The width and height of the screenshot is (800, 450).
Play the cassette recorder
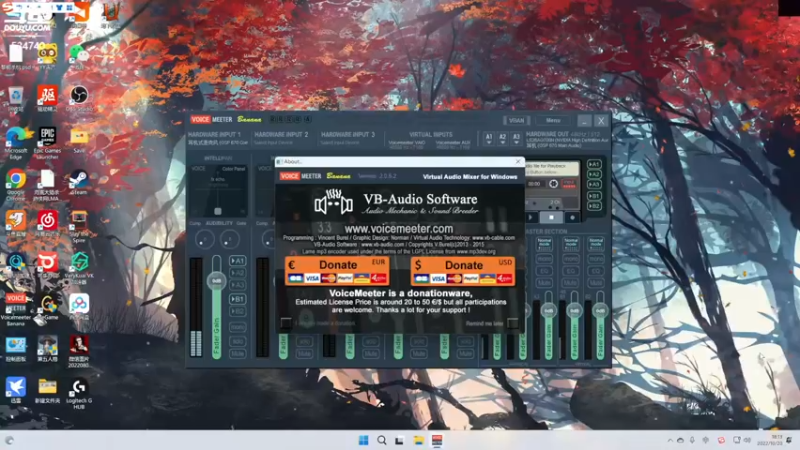point(531,217)
